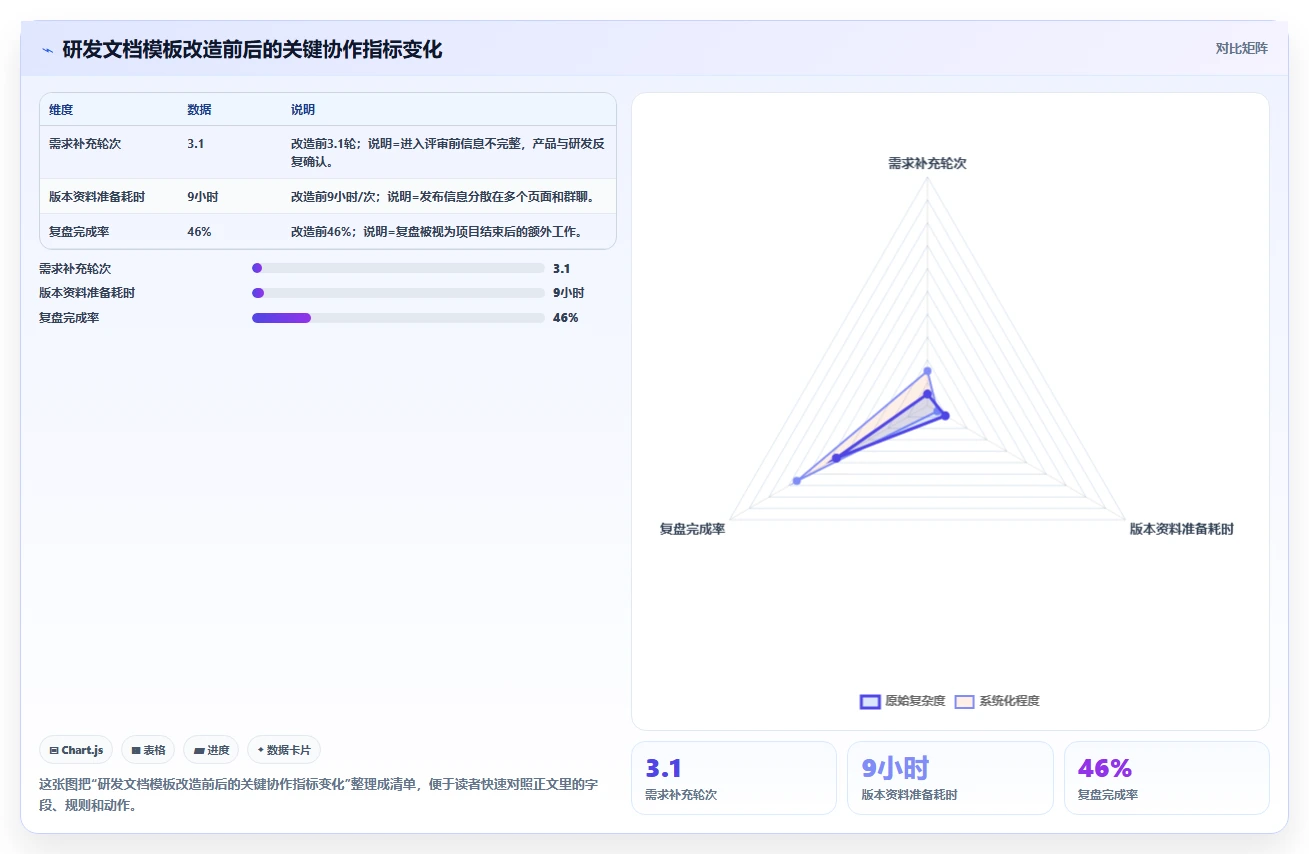Click the 系统化程度 point on 需求补充轮次 axis
Image resolution: width=1309 pixels, height=854 pixels.
point(928,371)
